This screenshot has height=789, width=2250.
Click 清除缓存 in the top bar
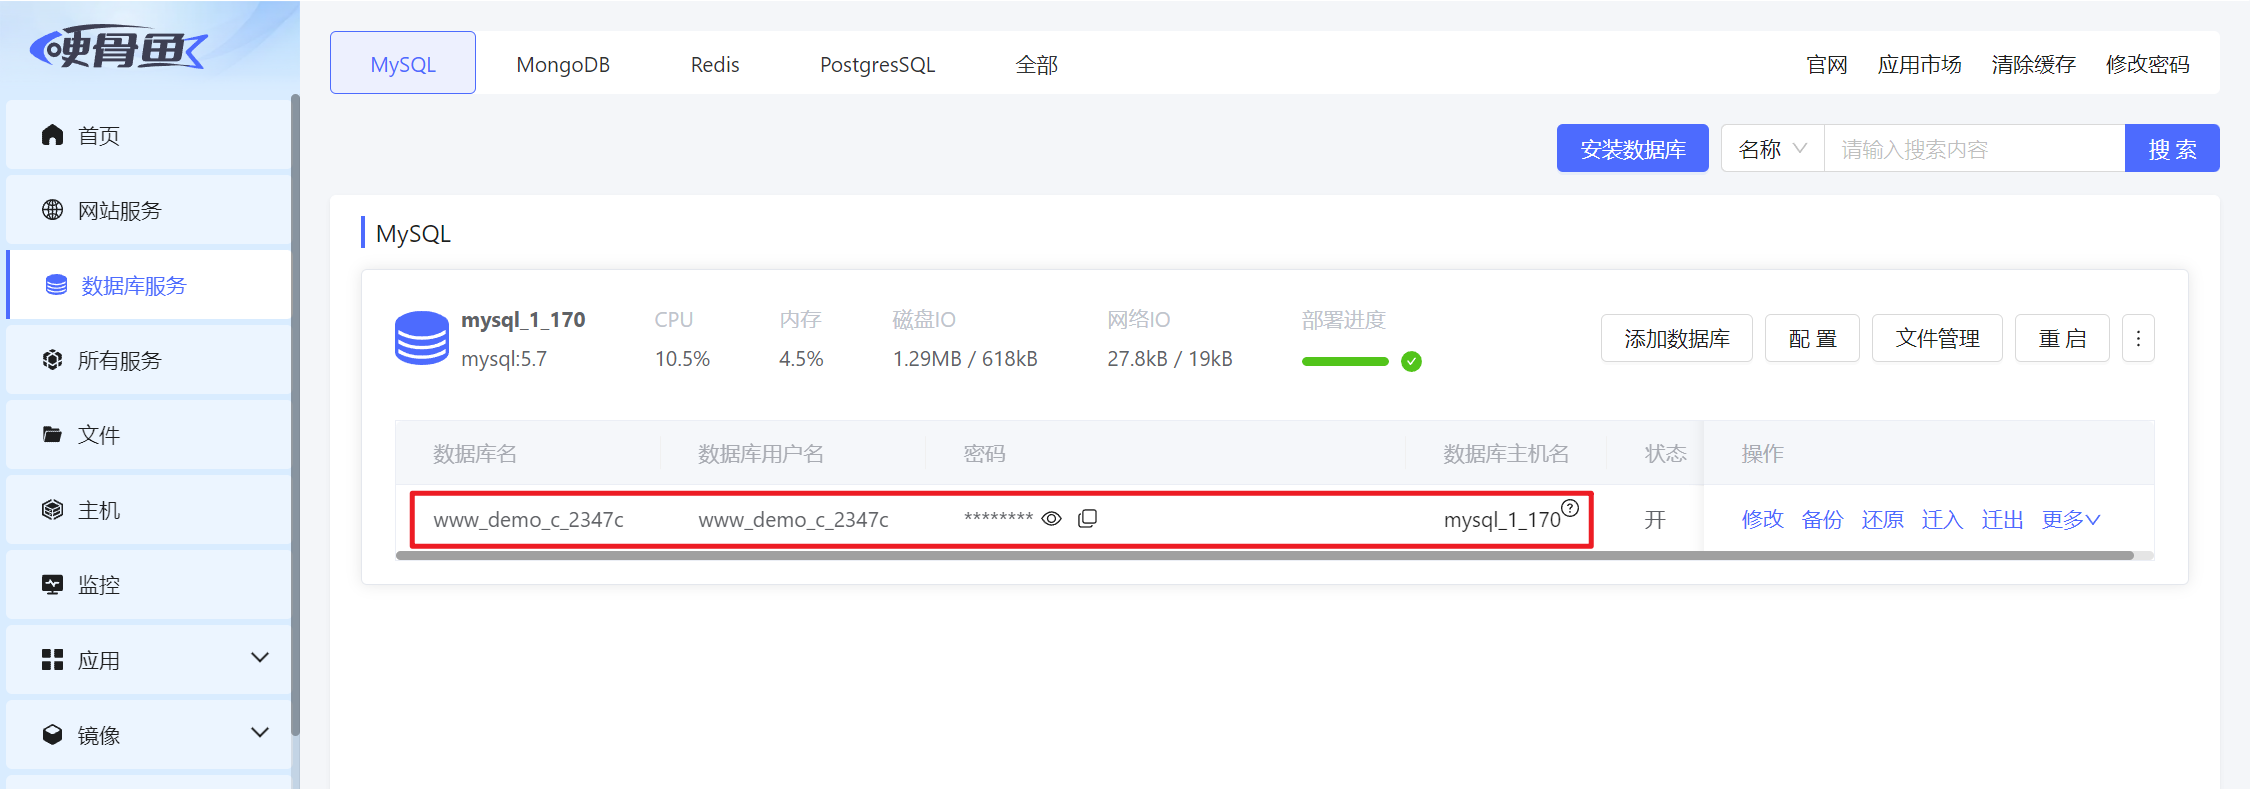pos(2033,64)
